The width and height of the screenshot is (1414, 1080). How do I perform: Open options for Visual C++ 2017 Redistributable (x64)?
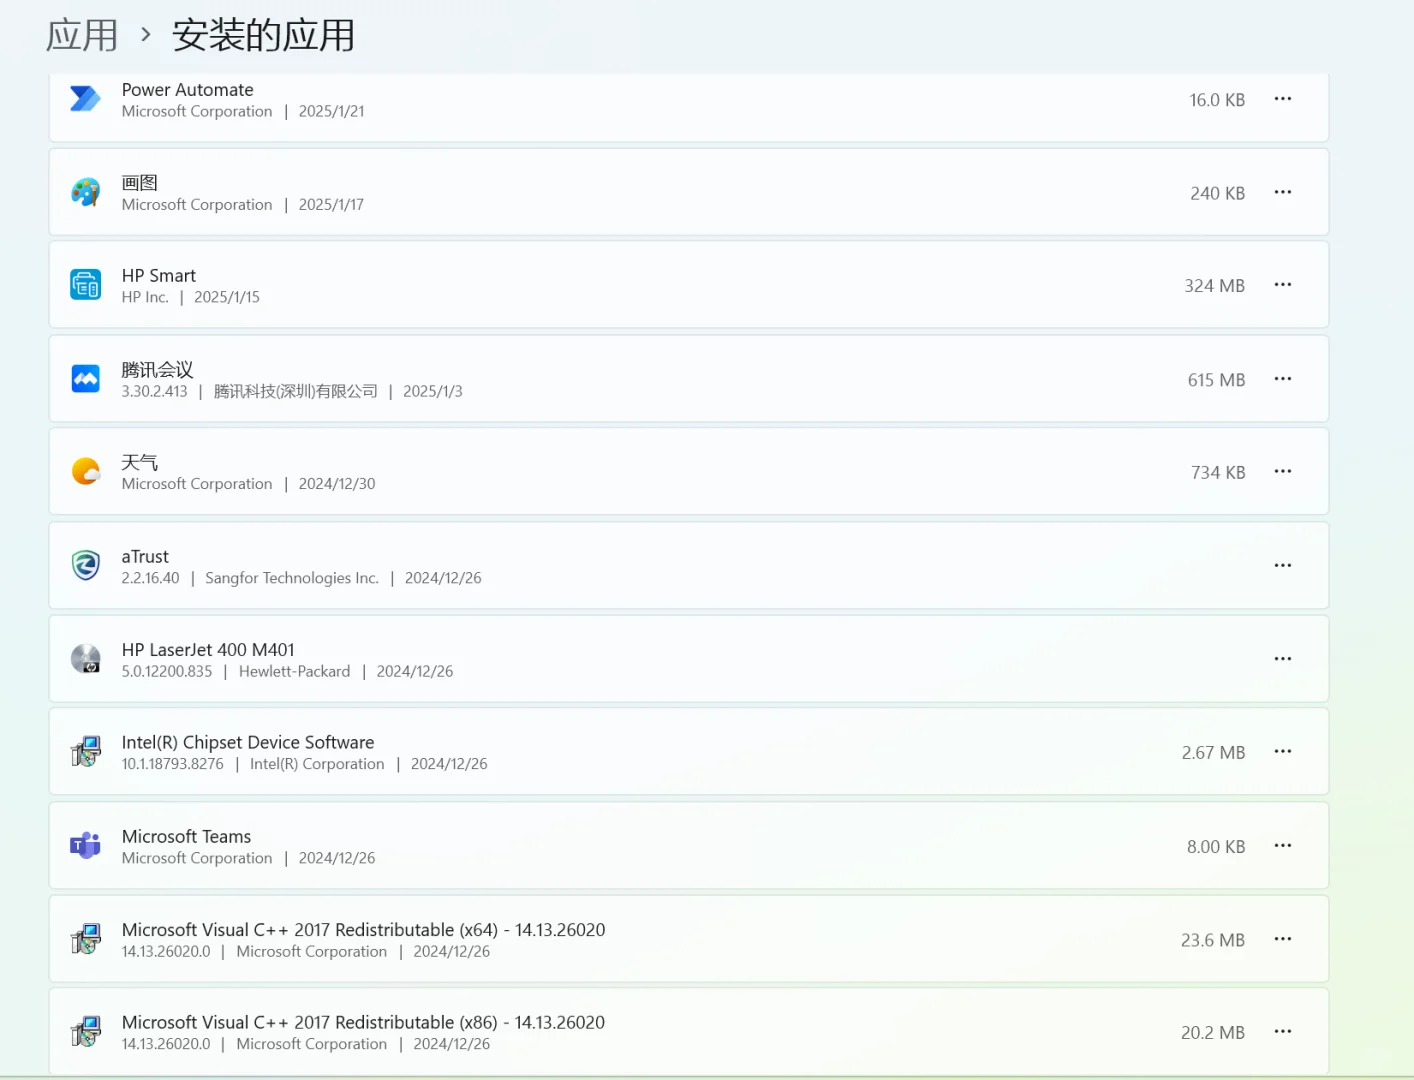coord(1282,939)
